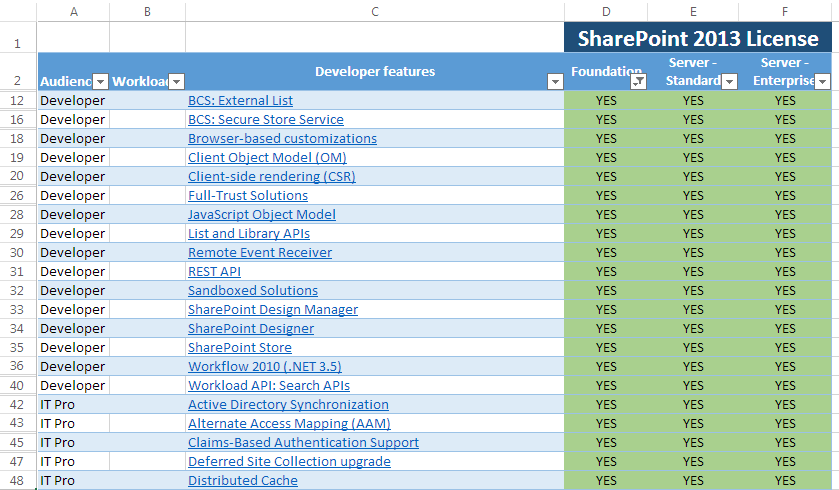Select row 26 header
Screen dimensions: 839x490
18,195
